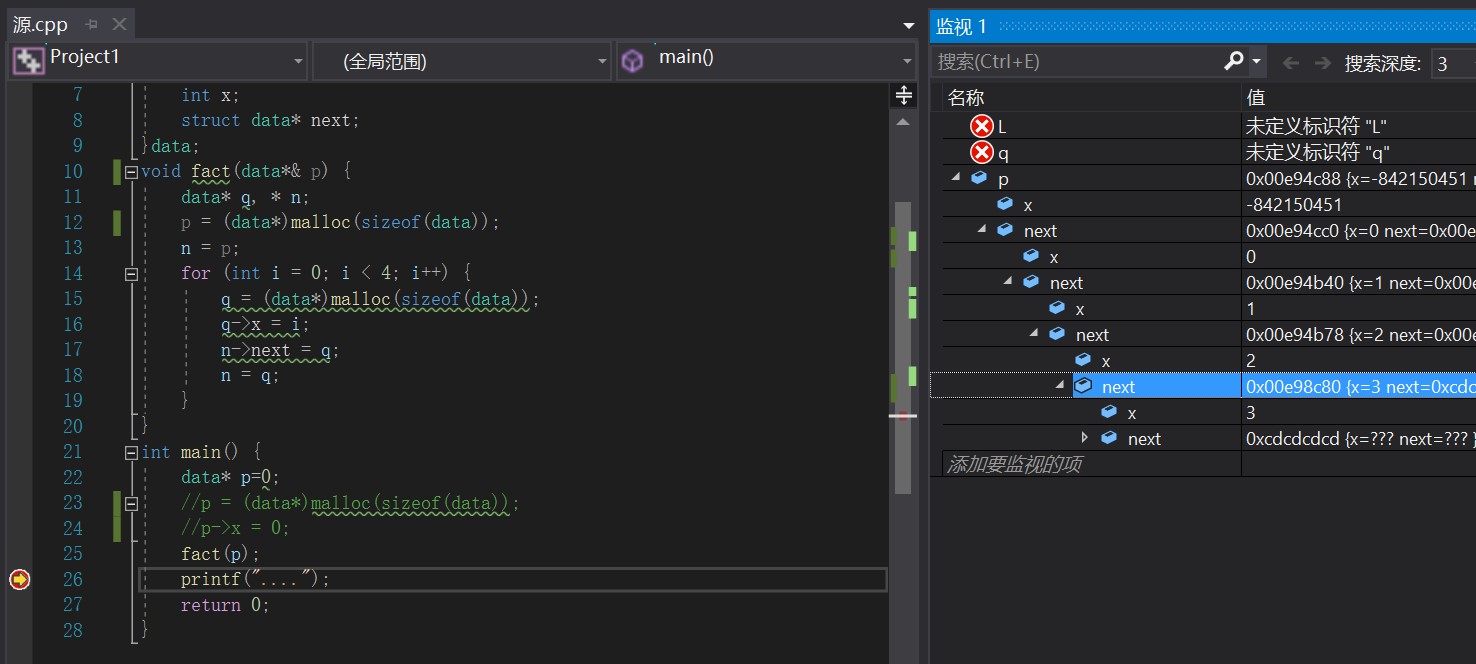Screen dimensions: 1476x664
Task: Click the error icon beside q
Action: tap(982, 152)
